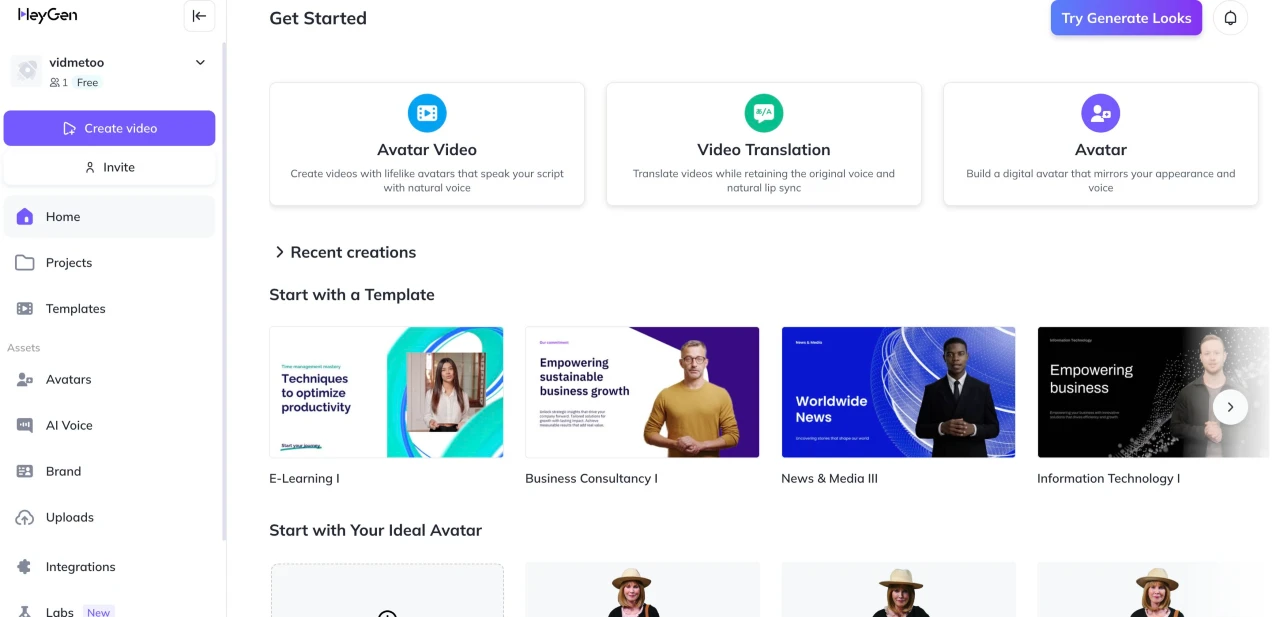Screen dimensions: 1280x617
Task: Click the green Video Translation icon
Action: coord(764,113)
